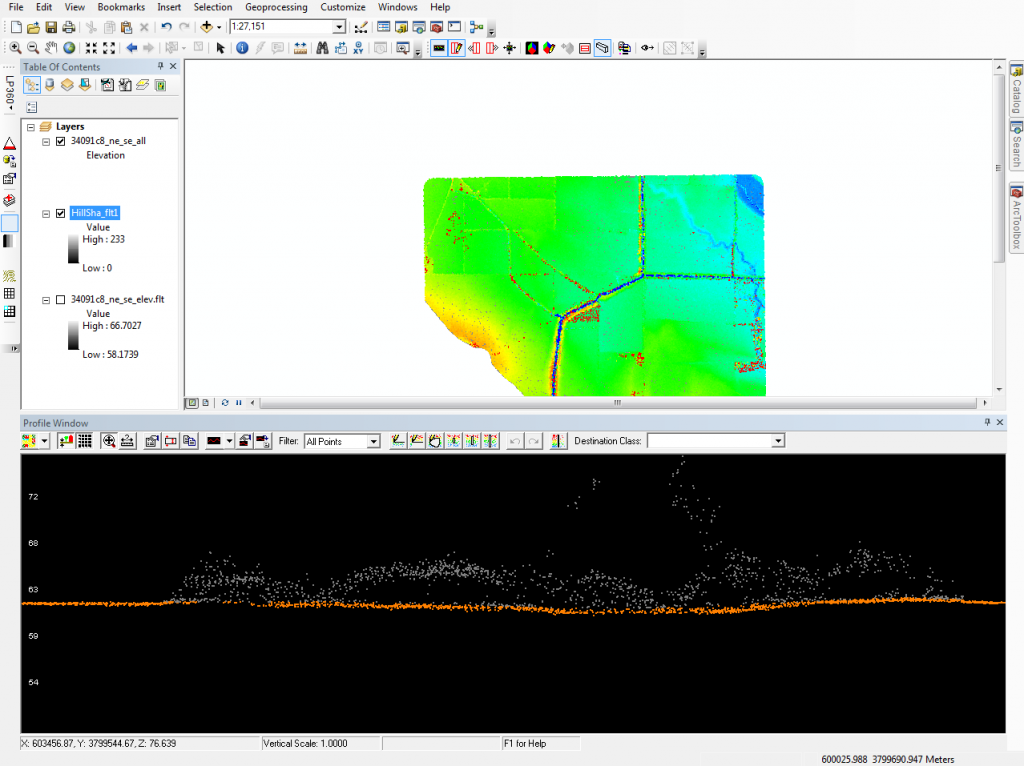Screen dimensions: 1024x766
Task: Collapse the HillSha_flt1 legend
Action: (45, 212)
